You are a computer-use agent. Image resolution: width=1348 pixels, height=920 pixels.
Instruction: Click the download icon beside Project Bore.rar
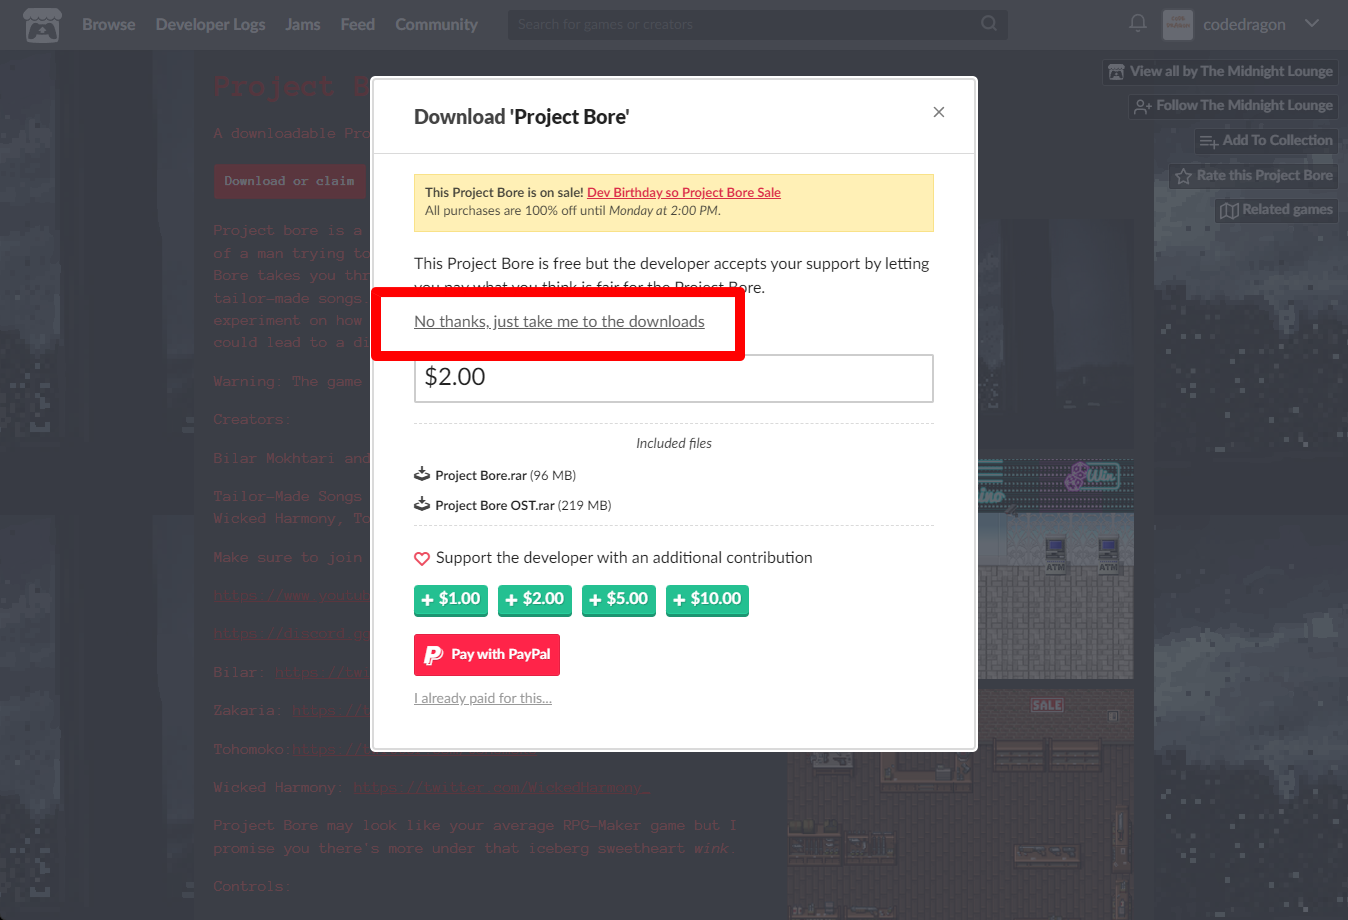pos(422,474)
